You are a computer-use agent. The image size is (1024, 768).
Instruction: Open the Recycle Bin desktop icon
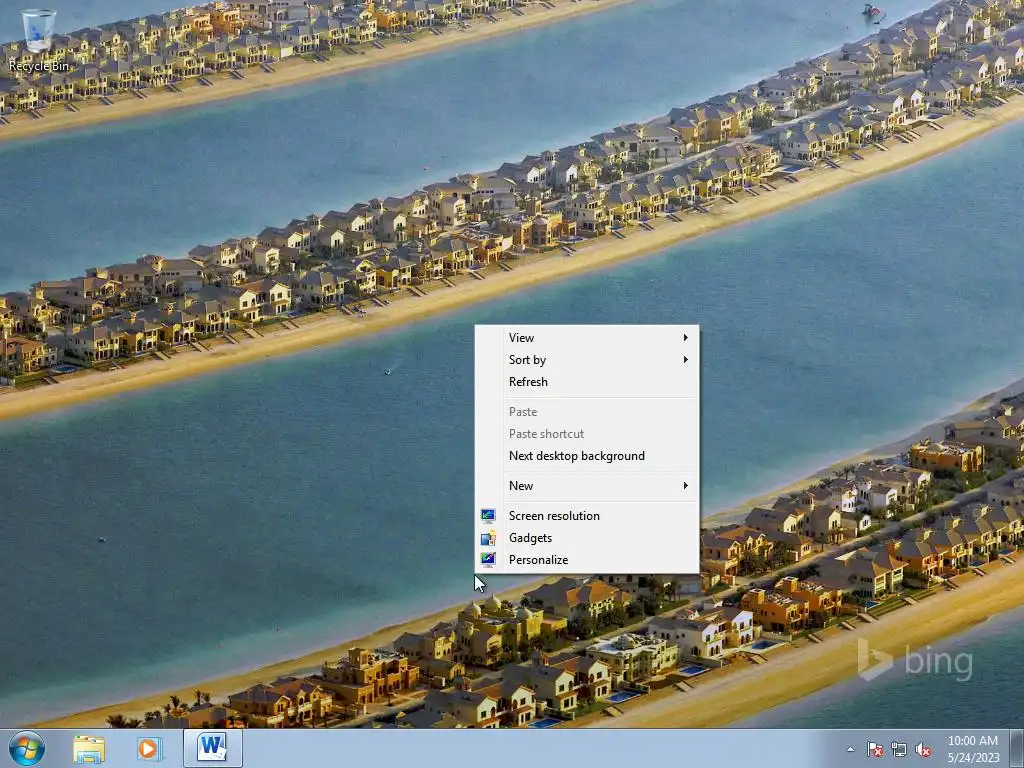[39, 40]
